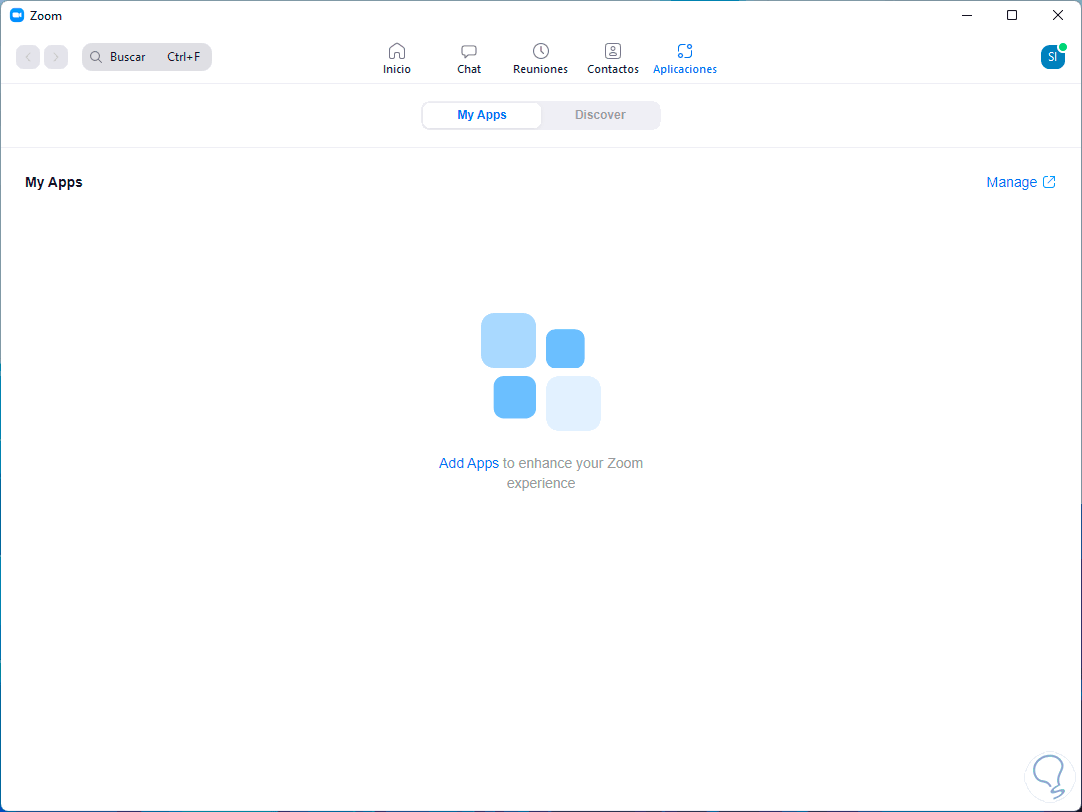Click the Add Apps link
1082x812 pixels.
469,464
